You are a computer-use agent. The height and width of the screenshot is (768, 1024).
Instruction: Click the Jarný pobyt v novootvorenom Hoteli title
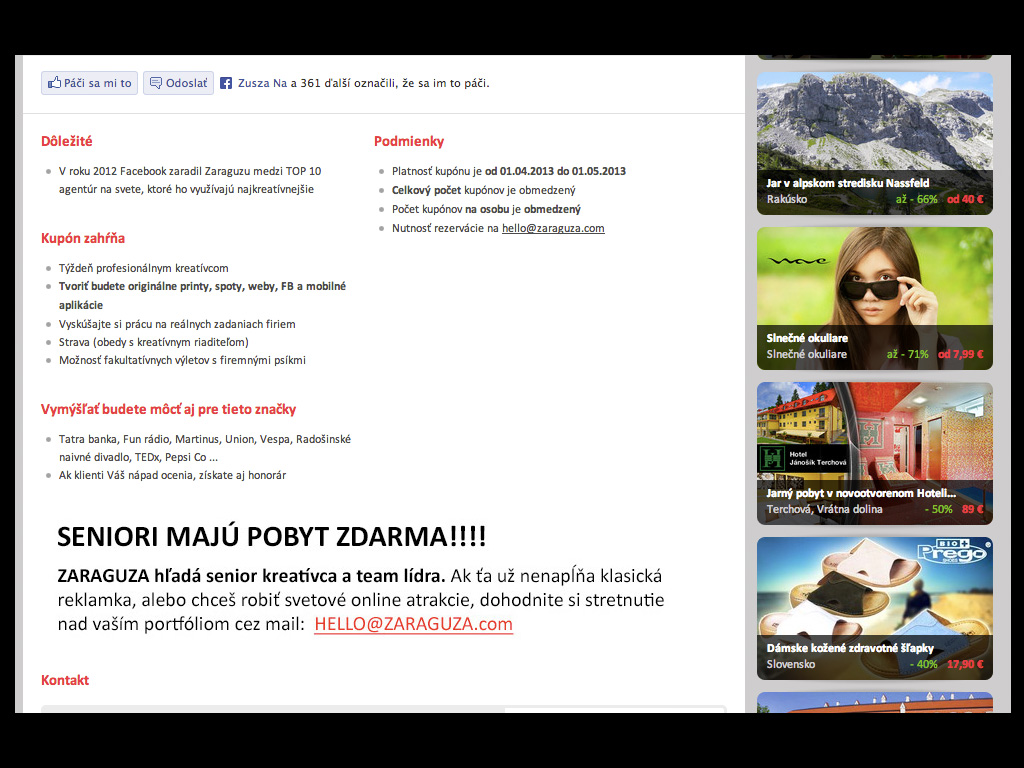(x=861, y=493)
